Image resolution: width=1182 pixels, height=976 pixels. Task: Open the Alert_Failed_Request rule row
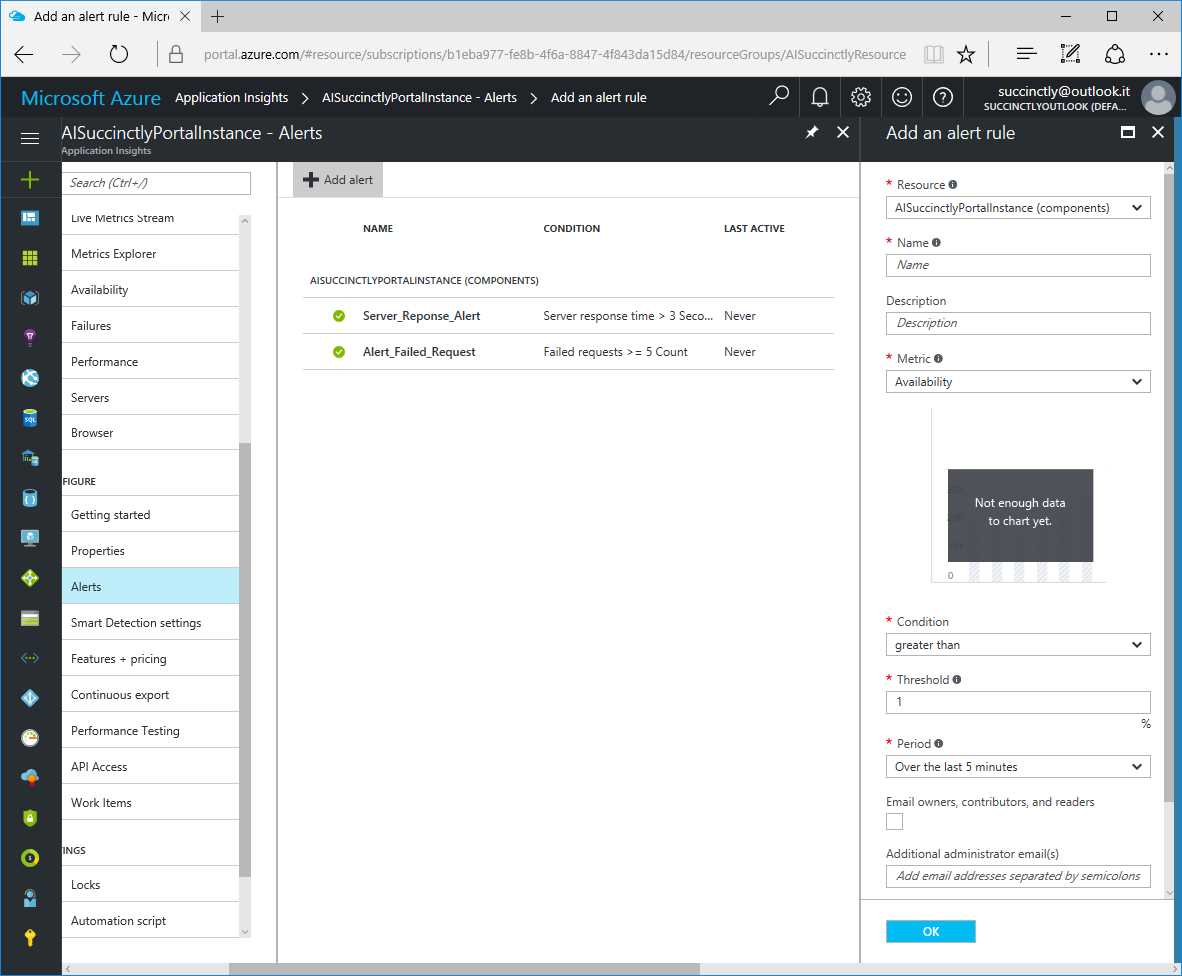[x=568, y=352]
